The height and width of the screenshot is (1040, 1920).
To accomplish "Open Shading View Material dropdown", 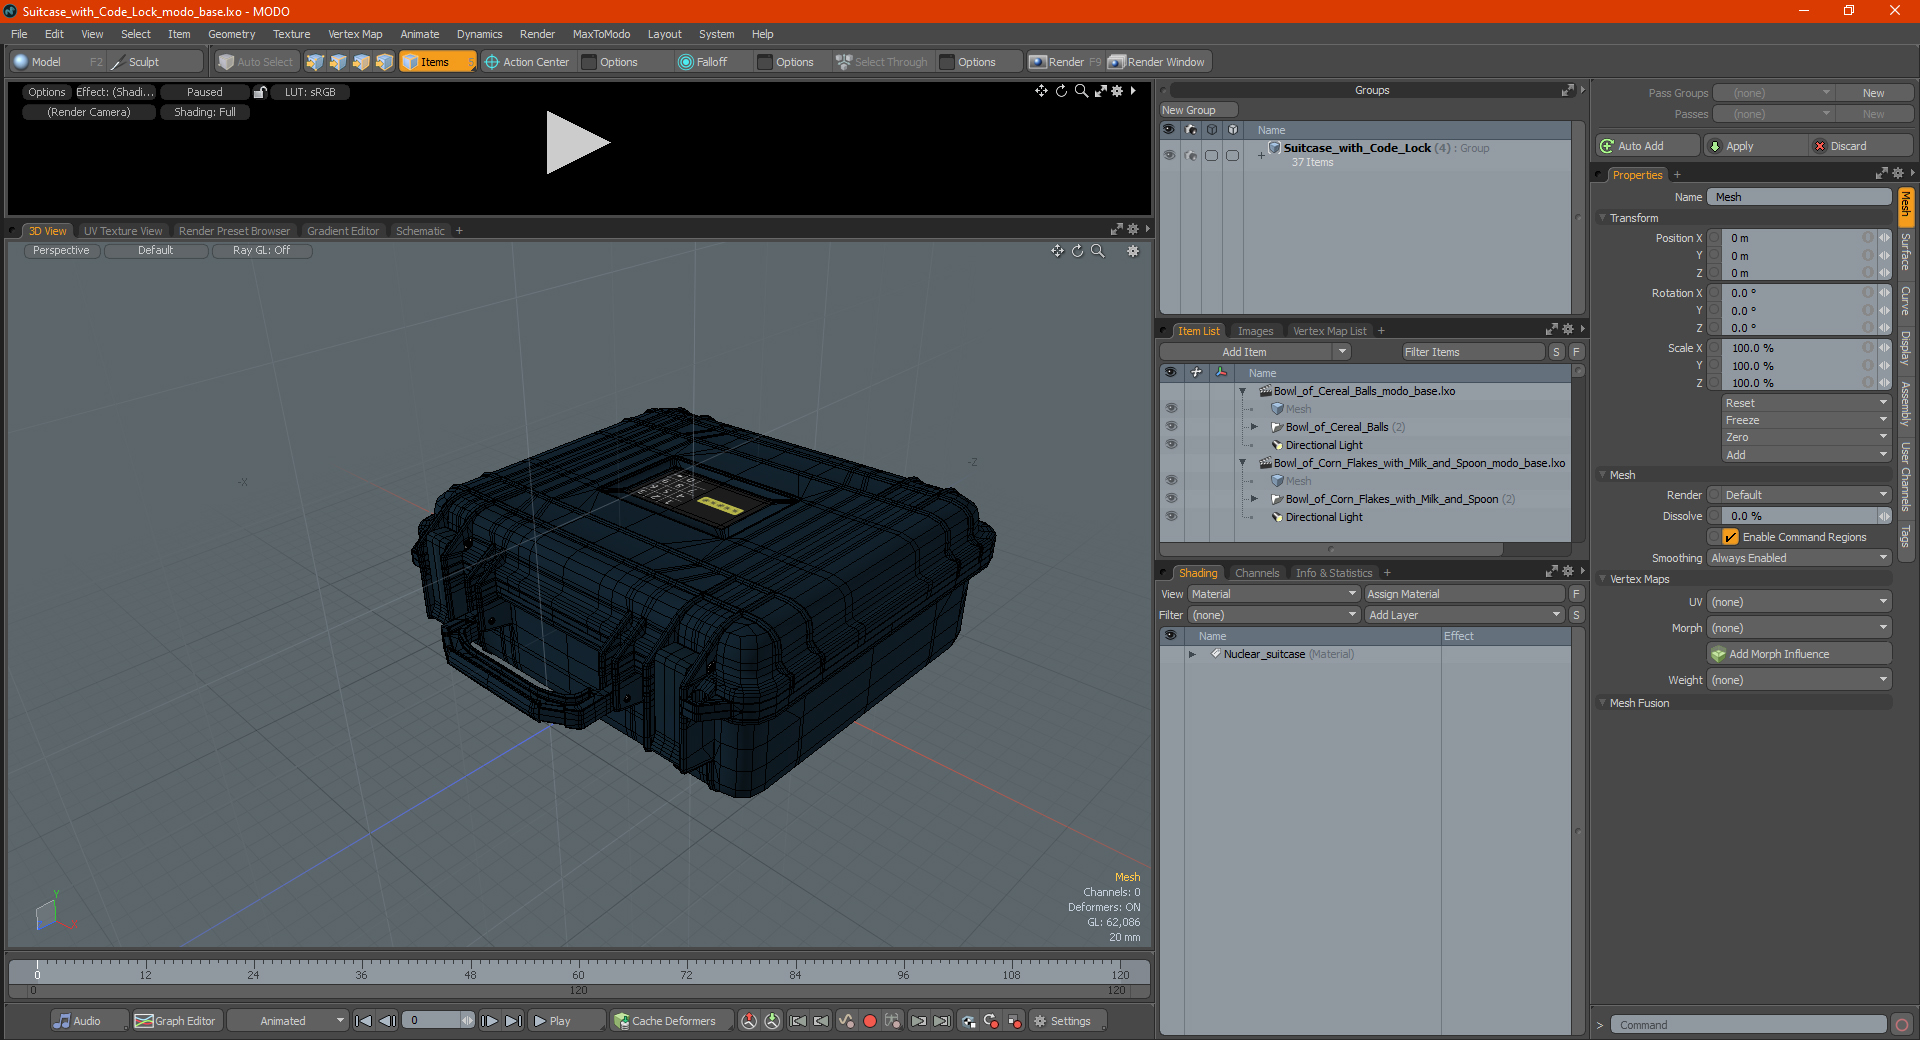I will pos(1273,594).
